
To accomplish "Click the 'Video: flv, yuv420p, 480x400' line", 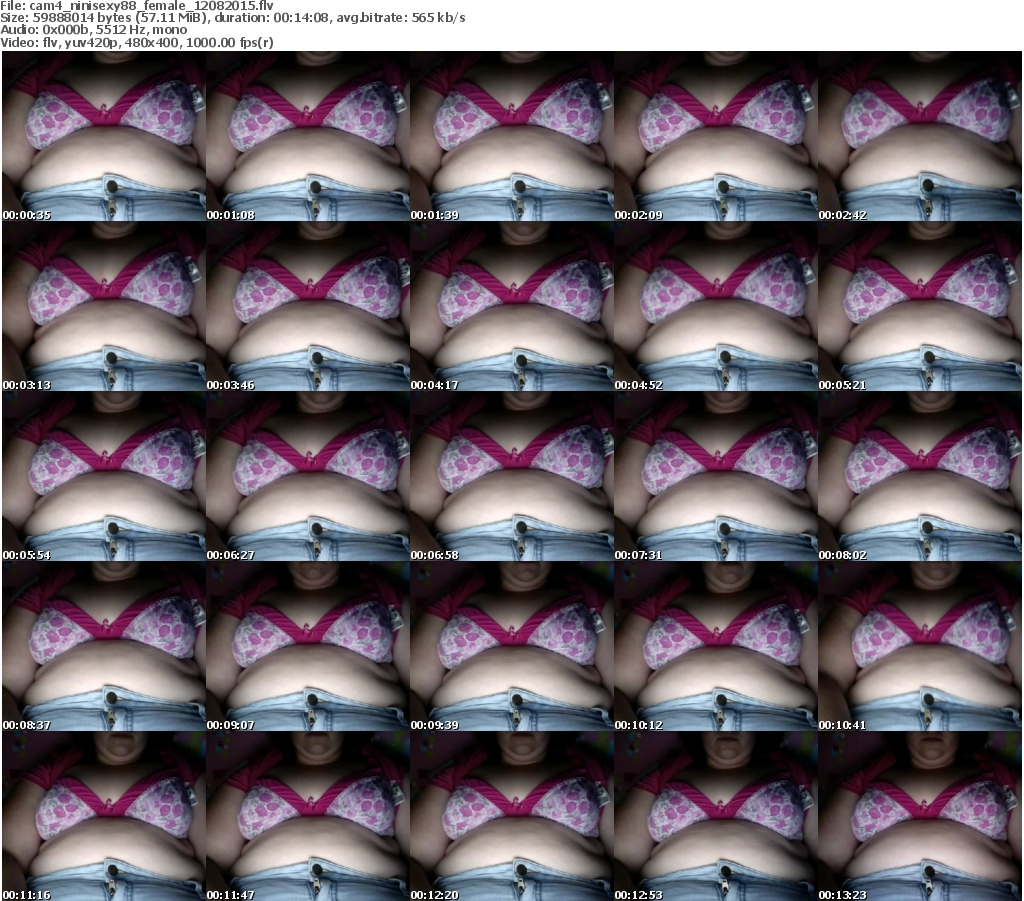I will click(x=136, y=42).
